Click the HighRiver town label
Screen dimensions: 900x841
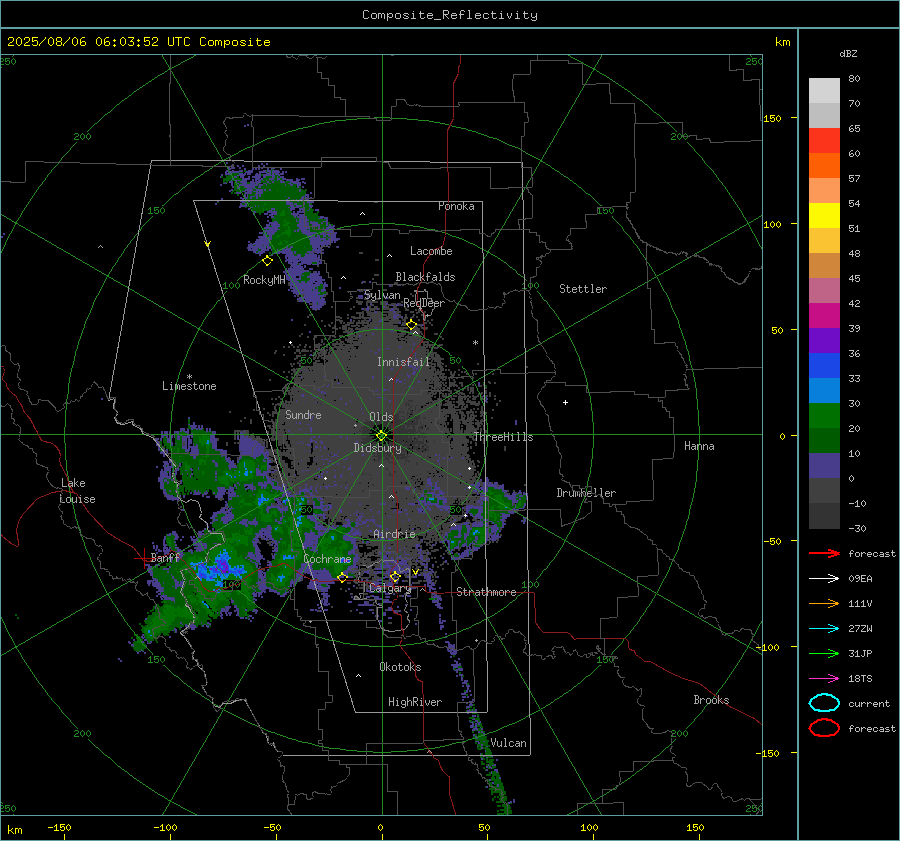click(415, 702)
